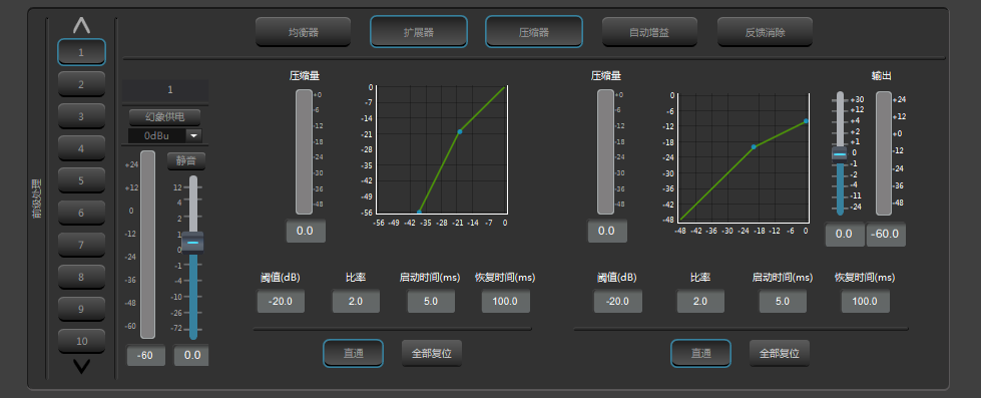Select channel 4 button
This screenshot has width=981, height=398.
[81, 148]
